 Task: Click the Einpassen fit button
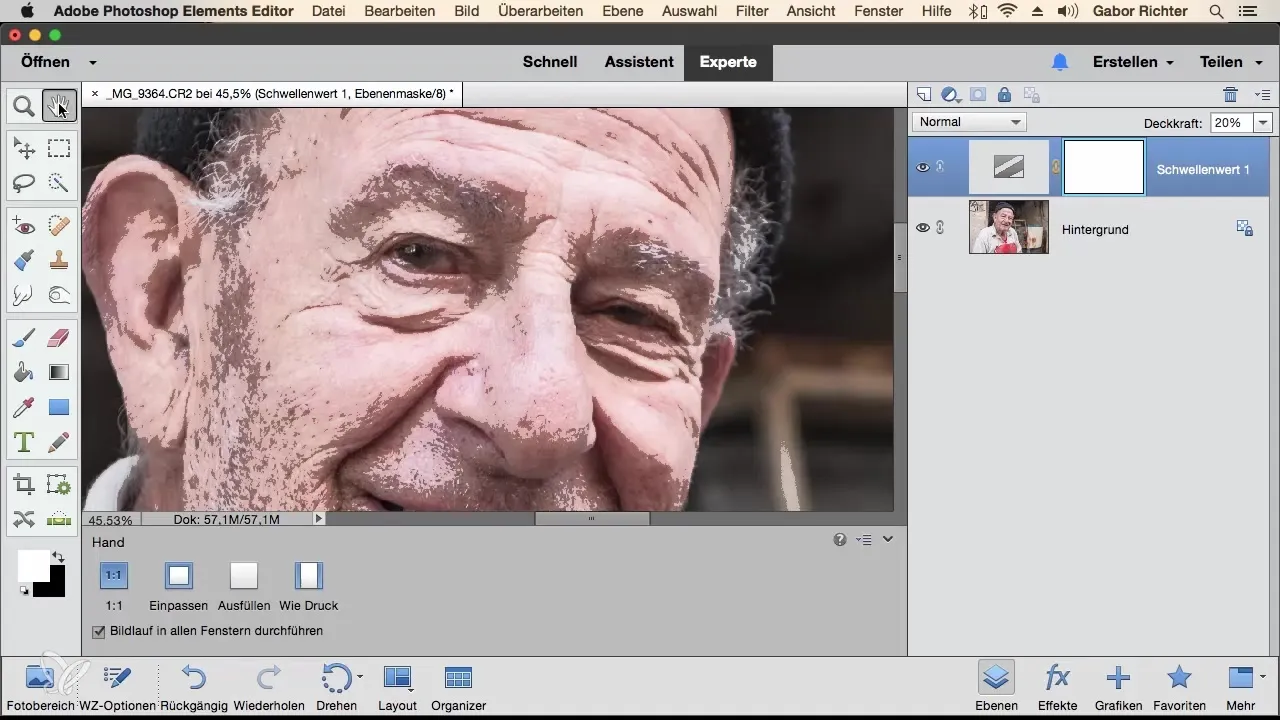coord(178,575)
